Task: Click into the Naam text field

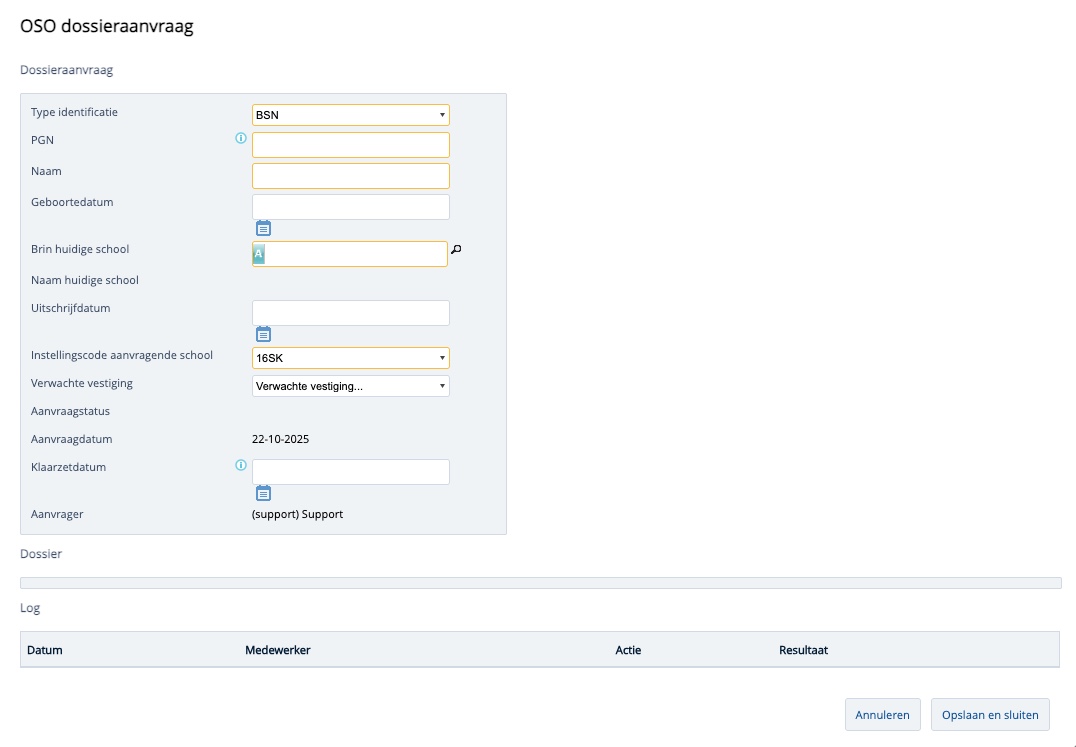Action: 350,176
